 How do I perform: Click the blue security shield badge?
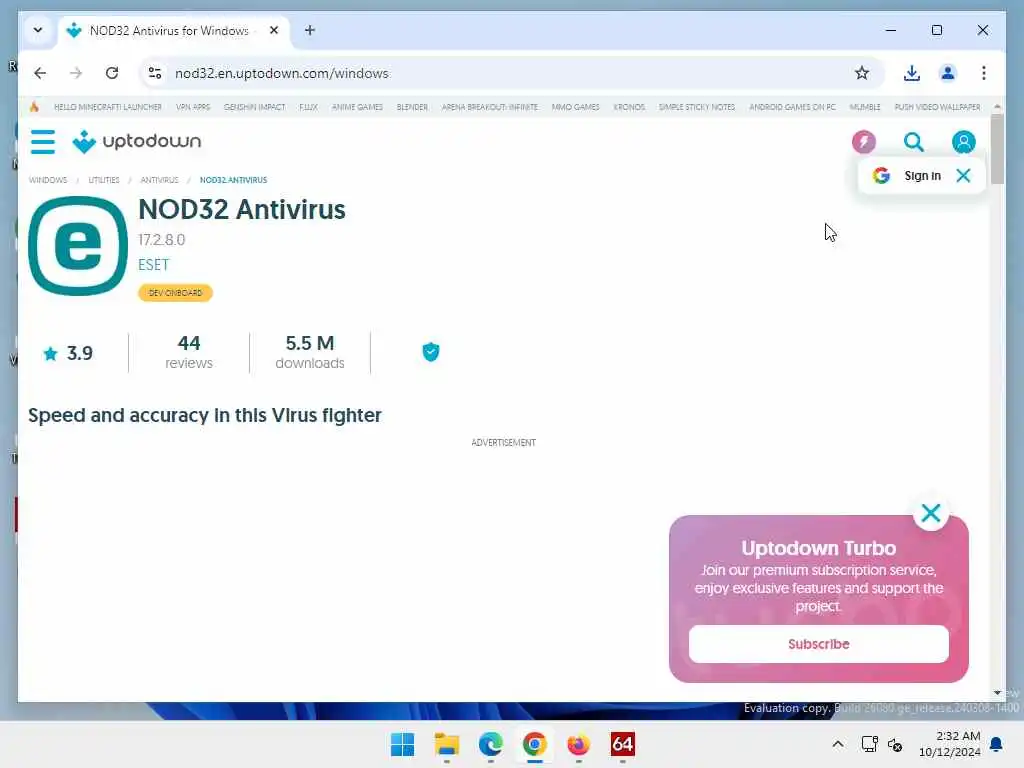click(430, 352)
